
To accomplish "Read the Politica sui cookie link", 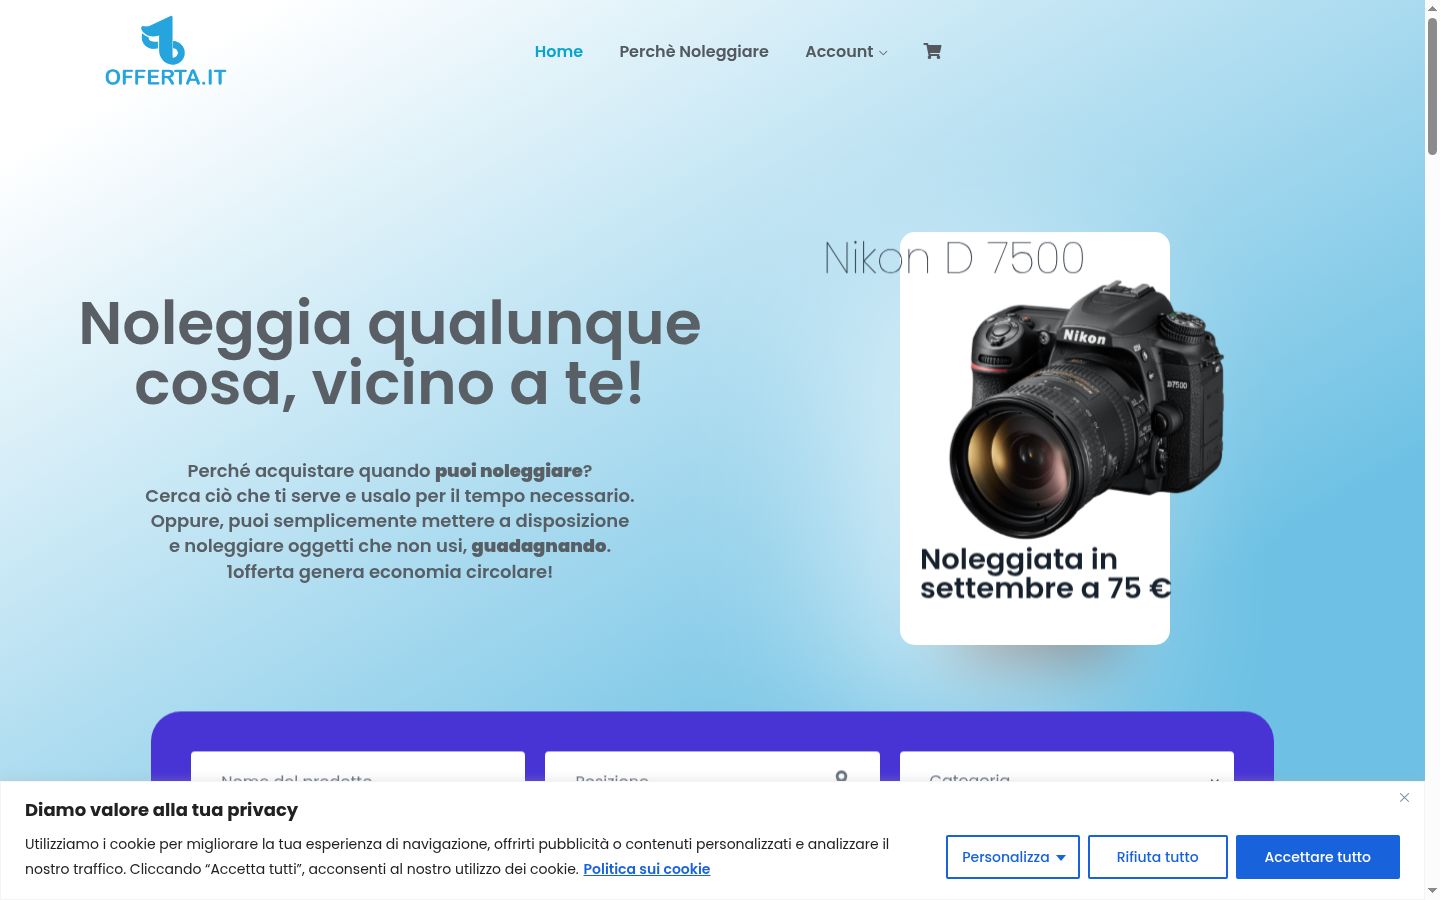I will [x=647, y=869].
